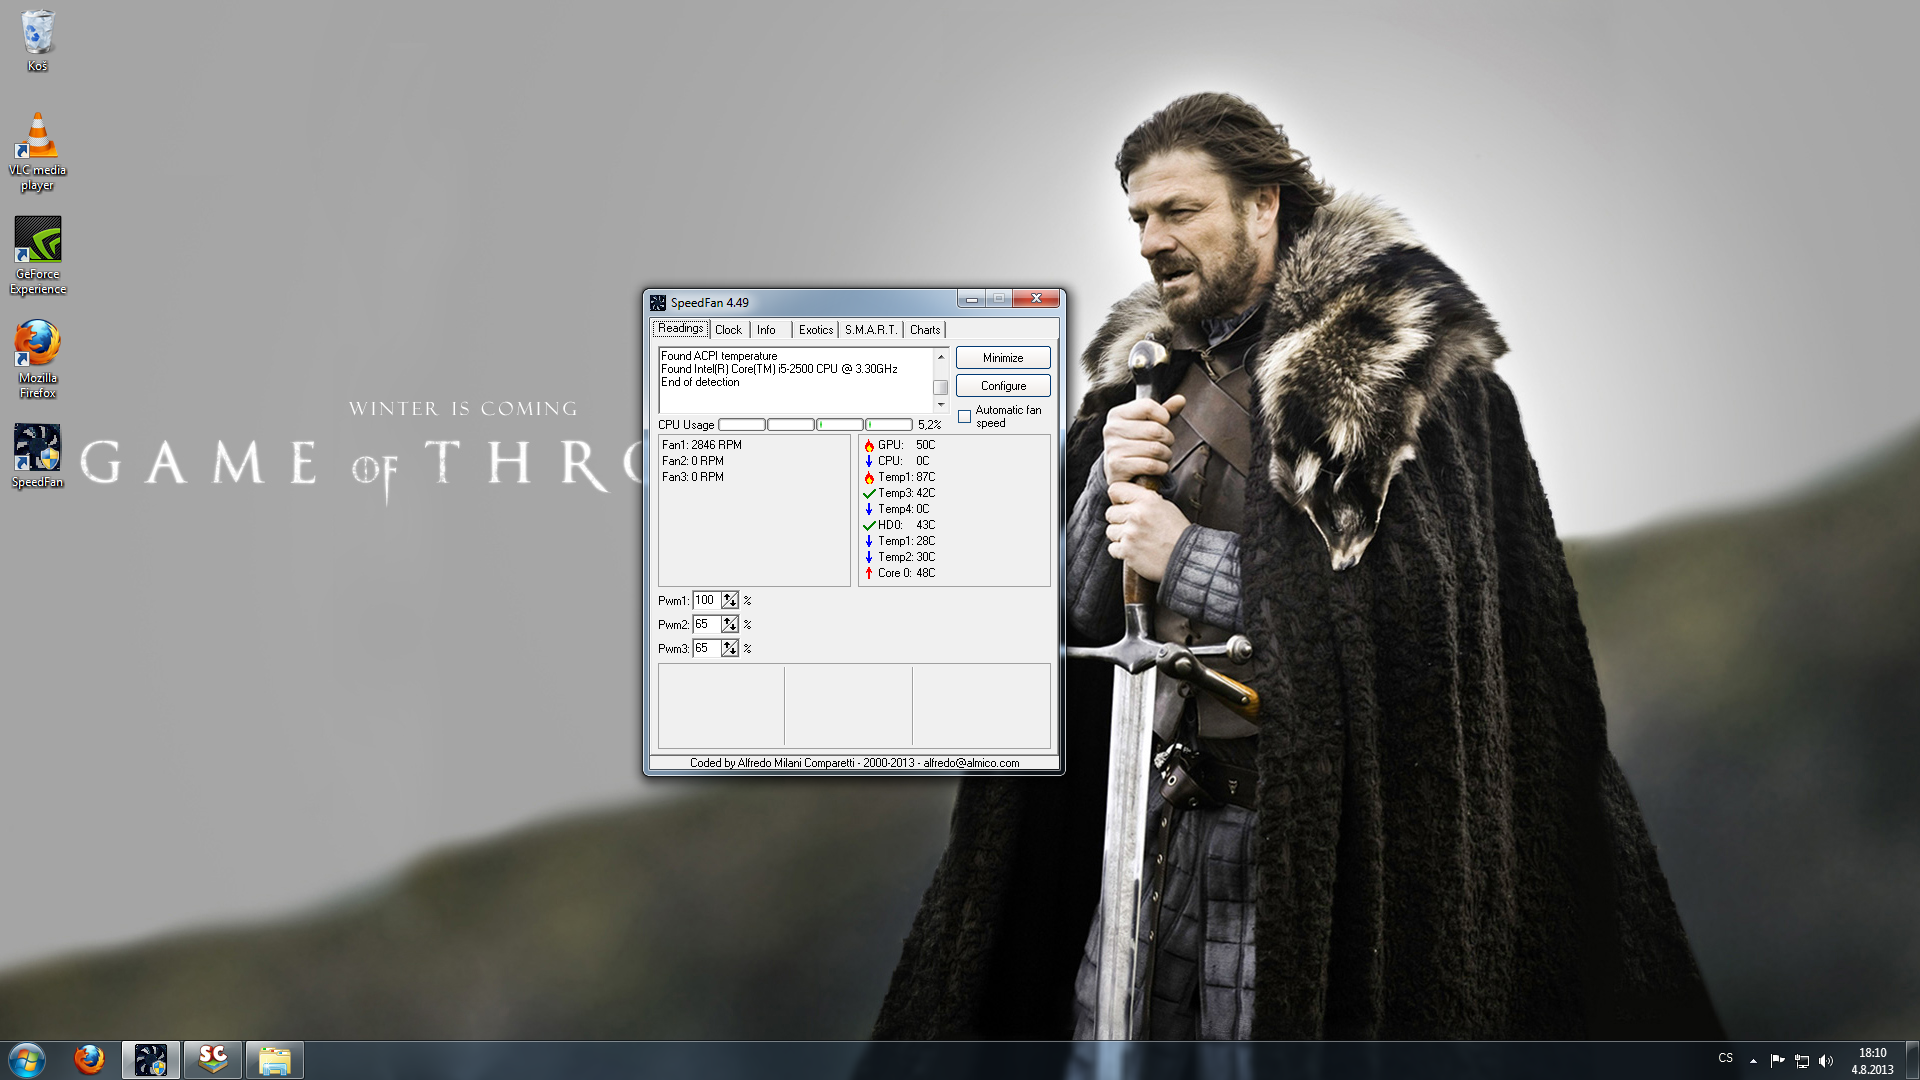Click the Pwm2 spinner arrows
The height and width of the screenshot is (1080, 1920).
coord(730,624)
